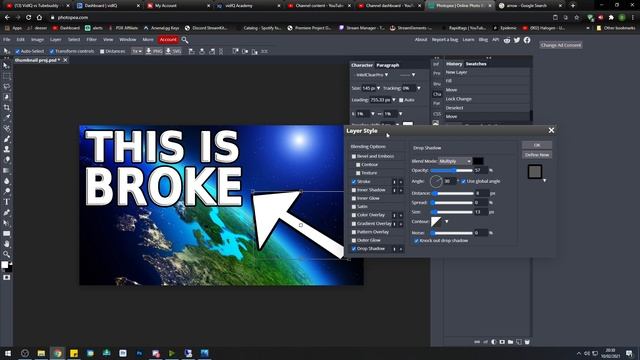Select the Gradient tool
Image resolution: width=640 pixels, height=360 pixels.
pos(6,171)
